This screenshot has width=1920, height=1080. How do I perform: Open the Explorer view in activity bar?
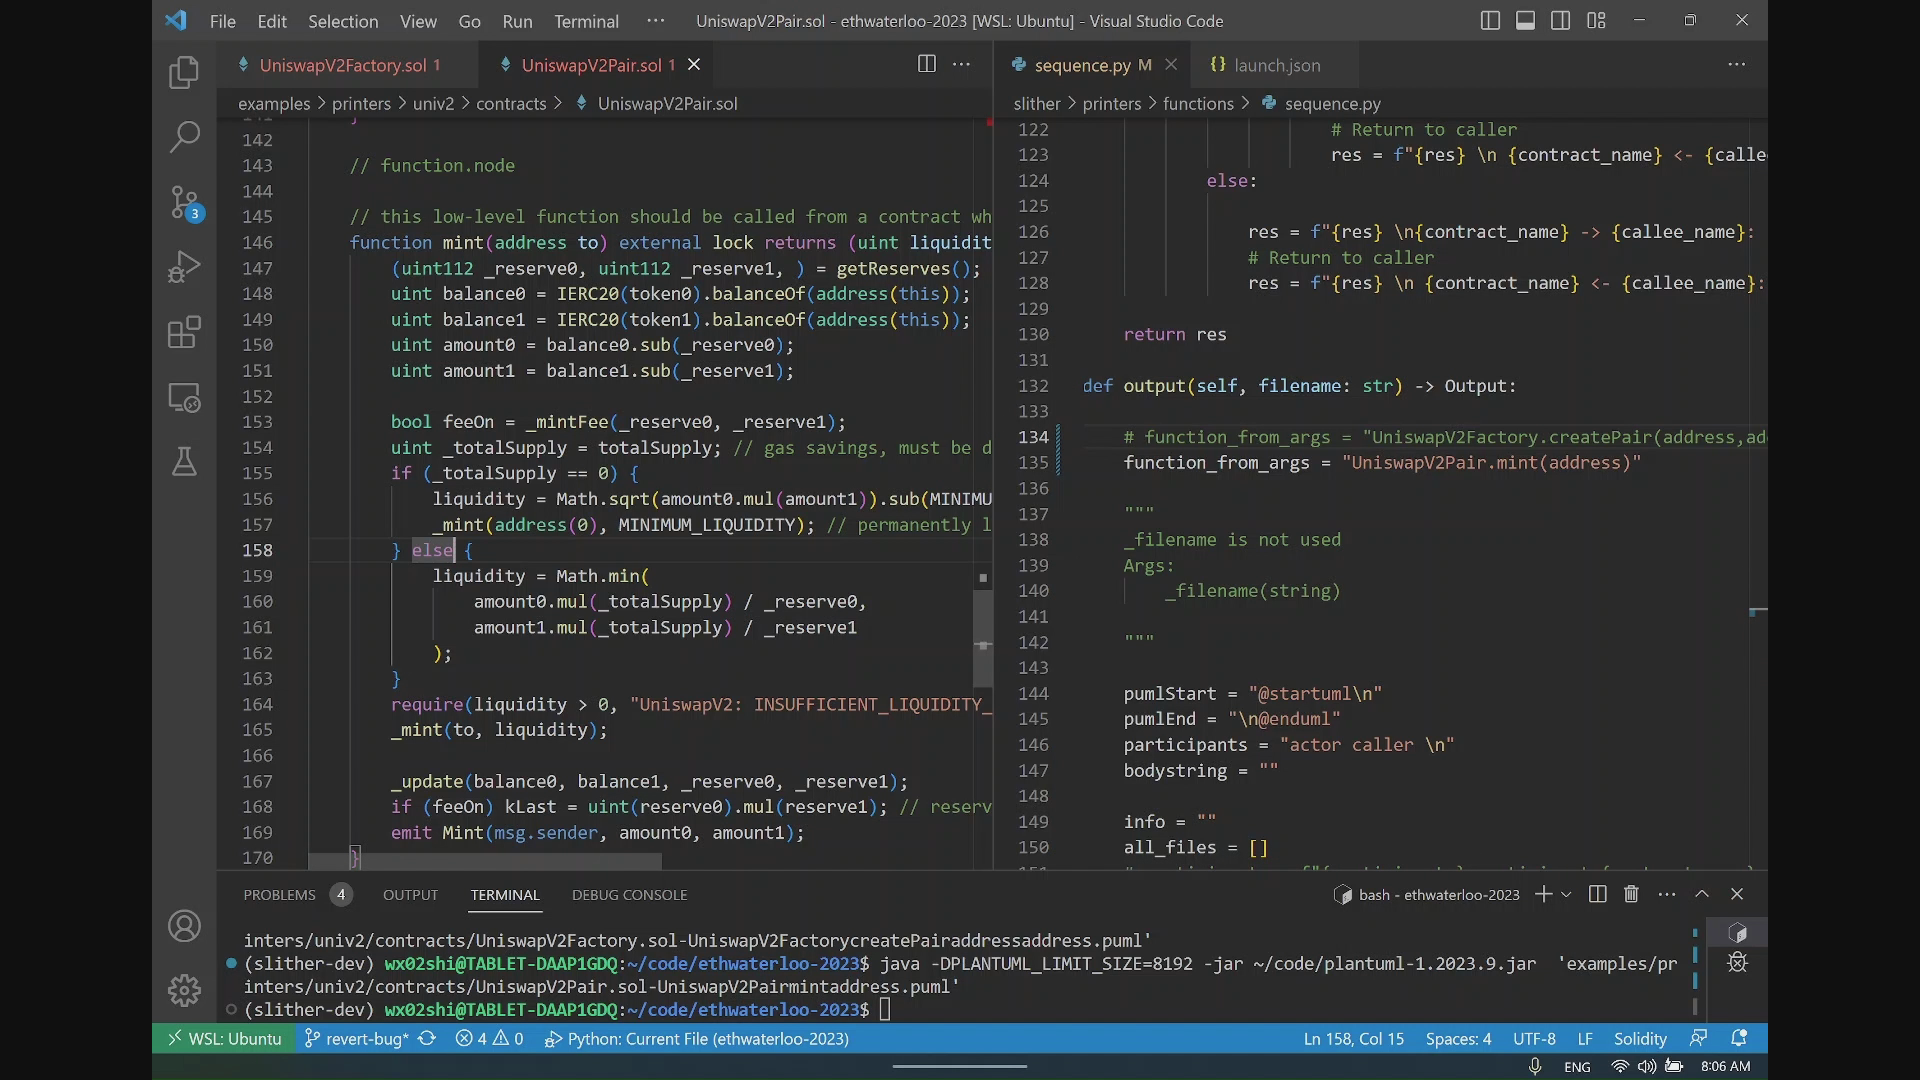184,72
